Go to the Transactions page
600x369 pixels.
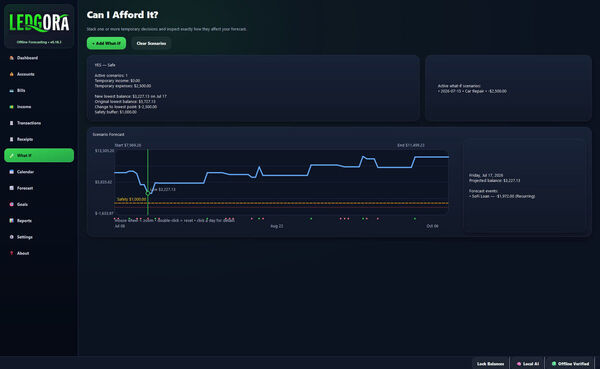39,123
